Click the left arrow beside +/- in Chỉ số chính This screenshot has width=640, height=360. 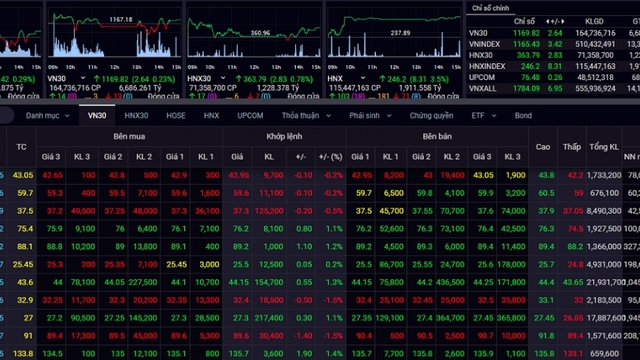pos(548,21)
